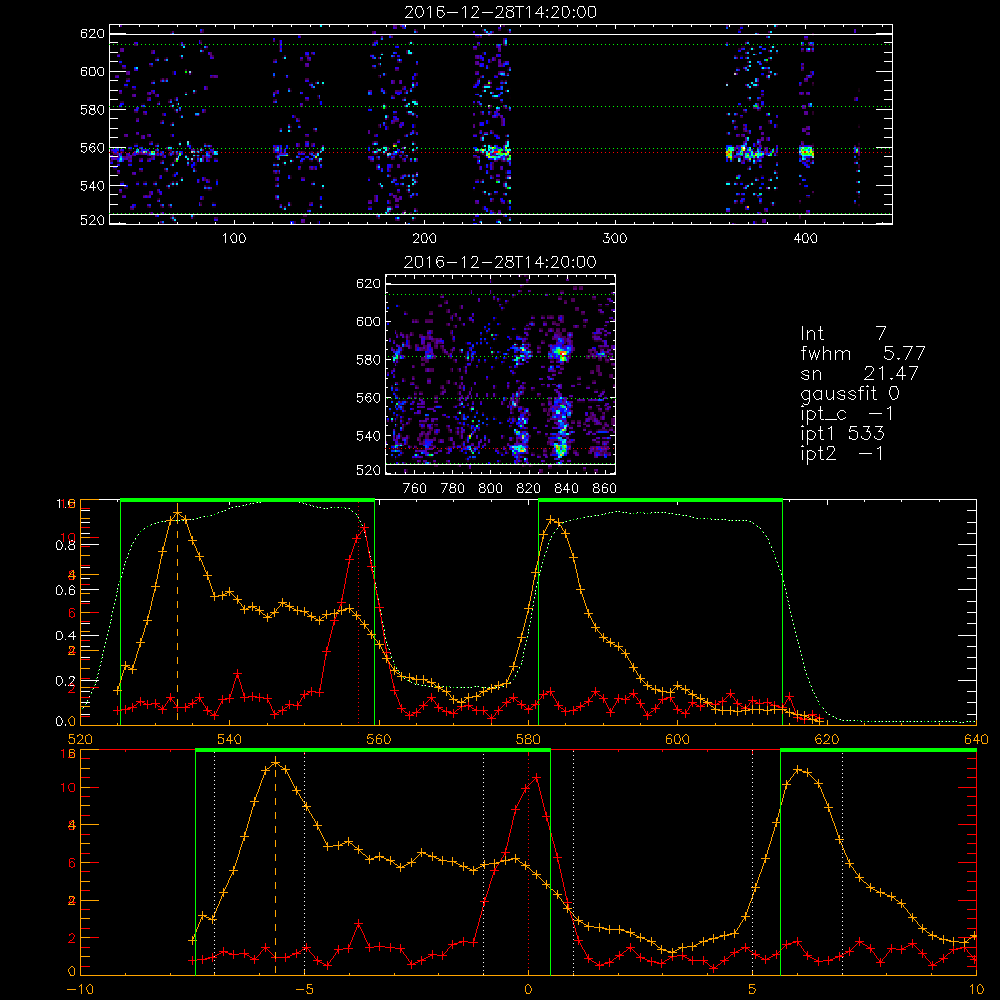Click x-axis label 820 of middle image
The width and height of the screenshot is (1000, 1000).
[529, 489]
